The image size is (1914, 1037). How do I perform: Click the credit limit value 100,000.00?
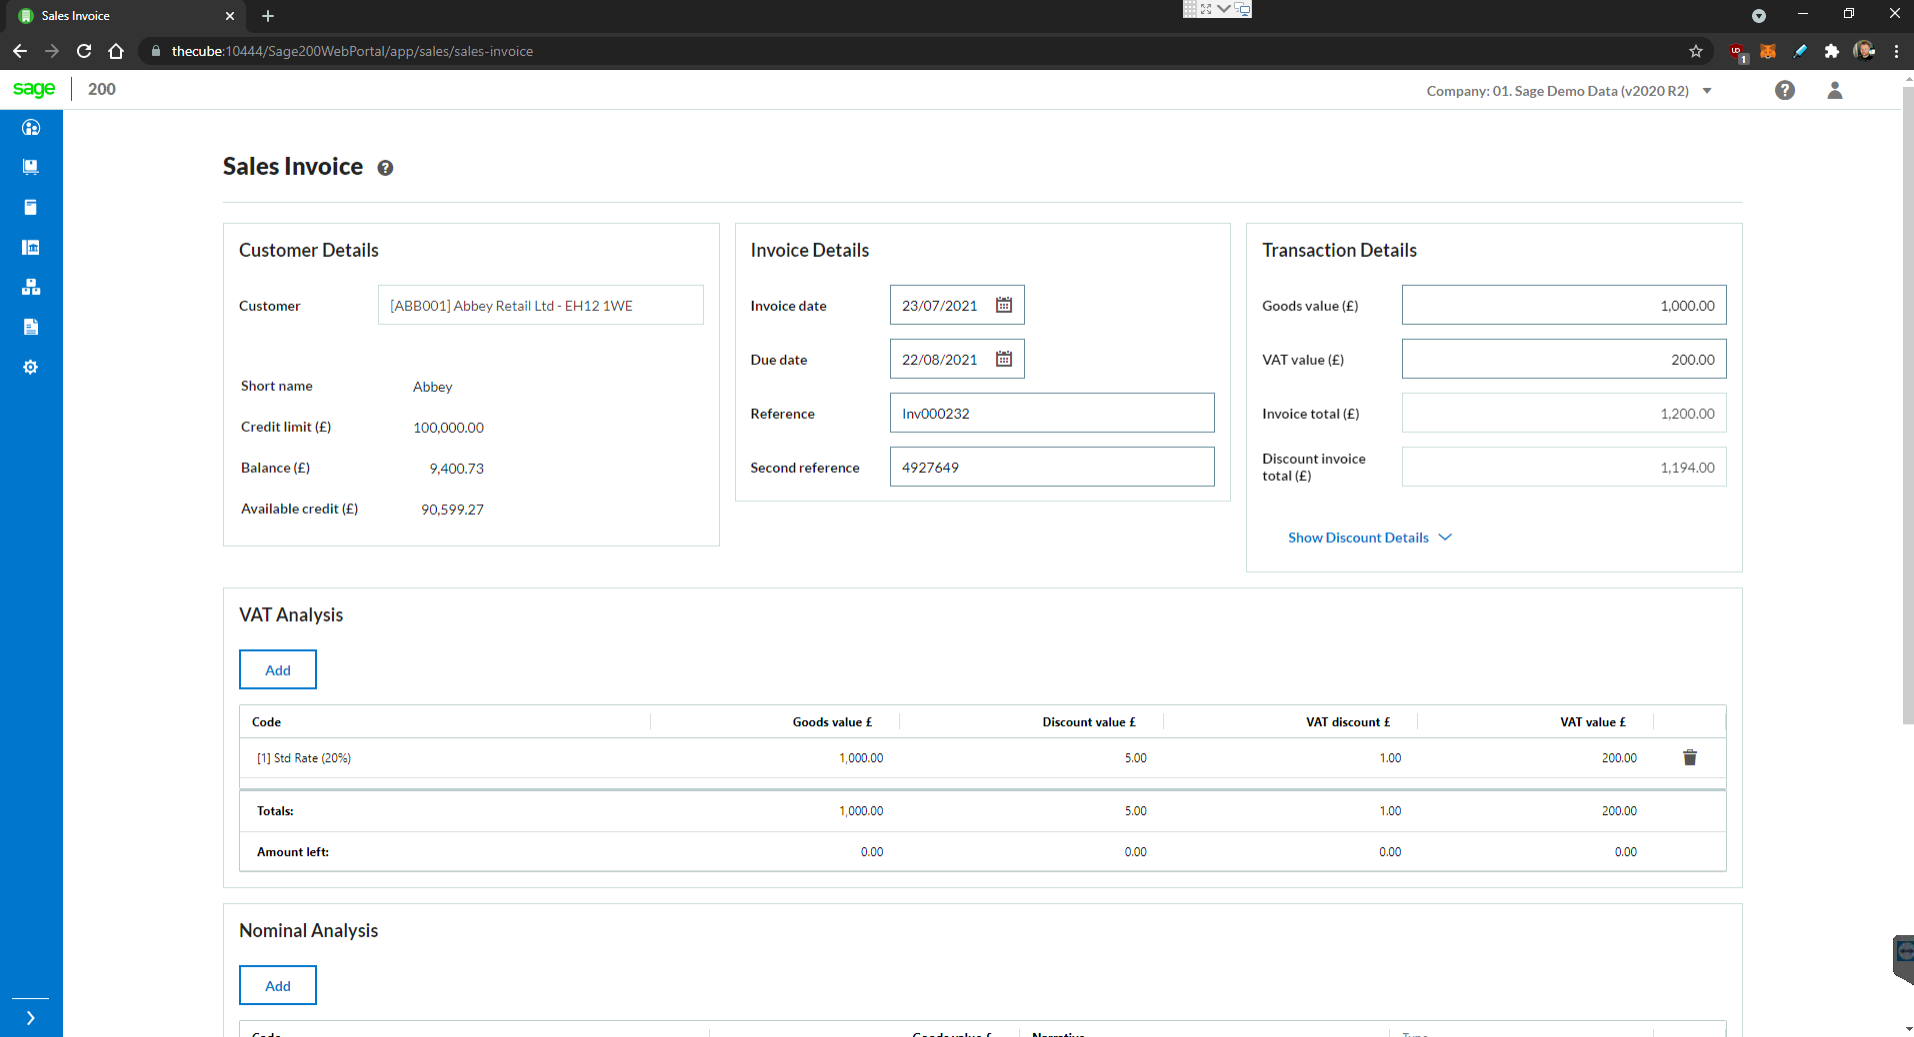[448, 427]
